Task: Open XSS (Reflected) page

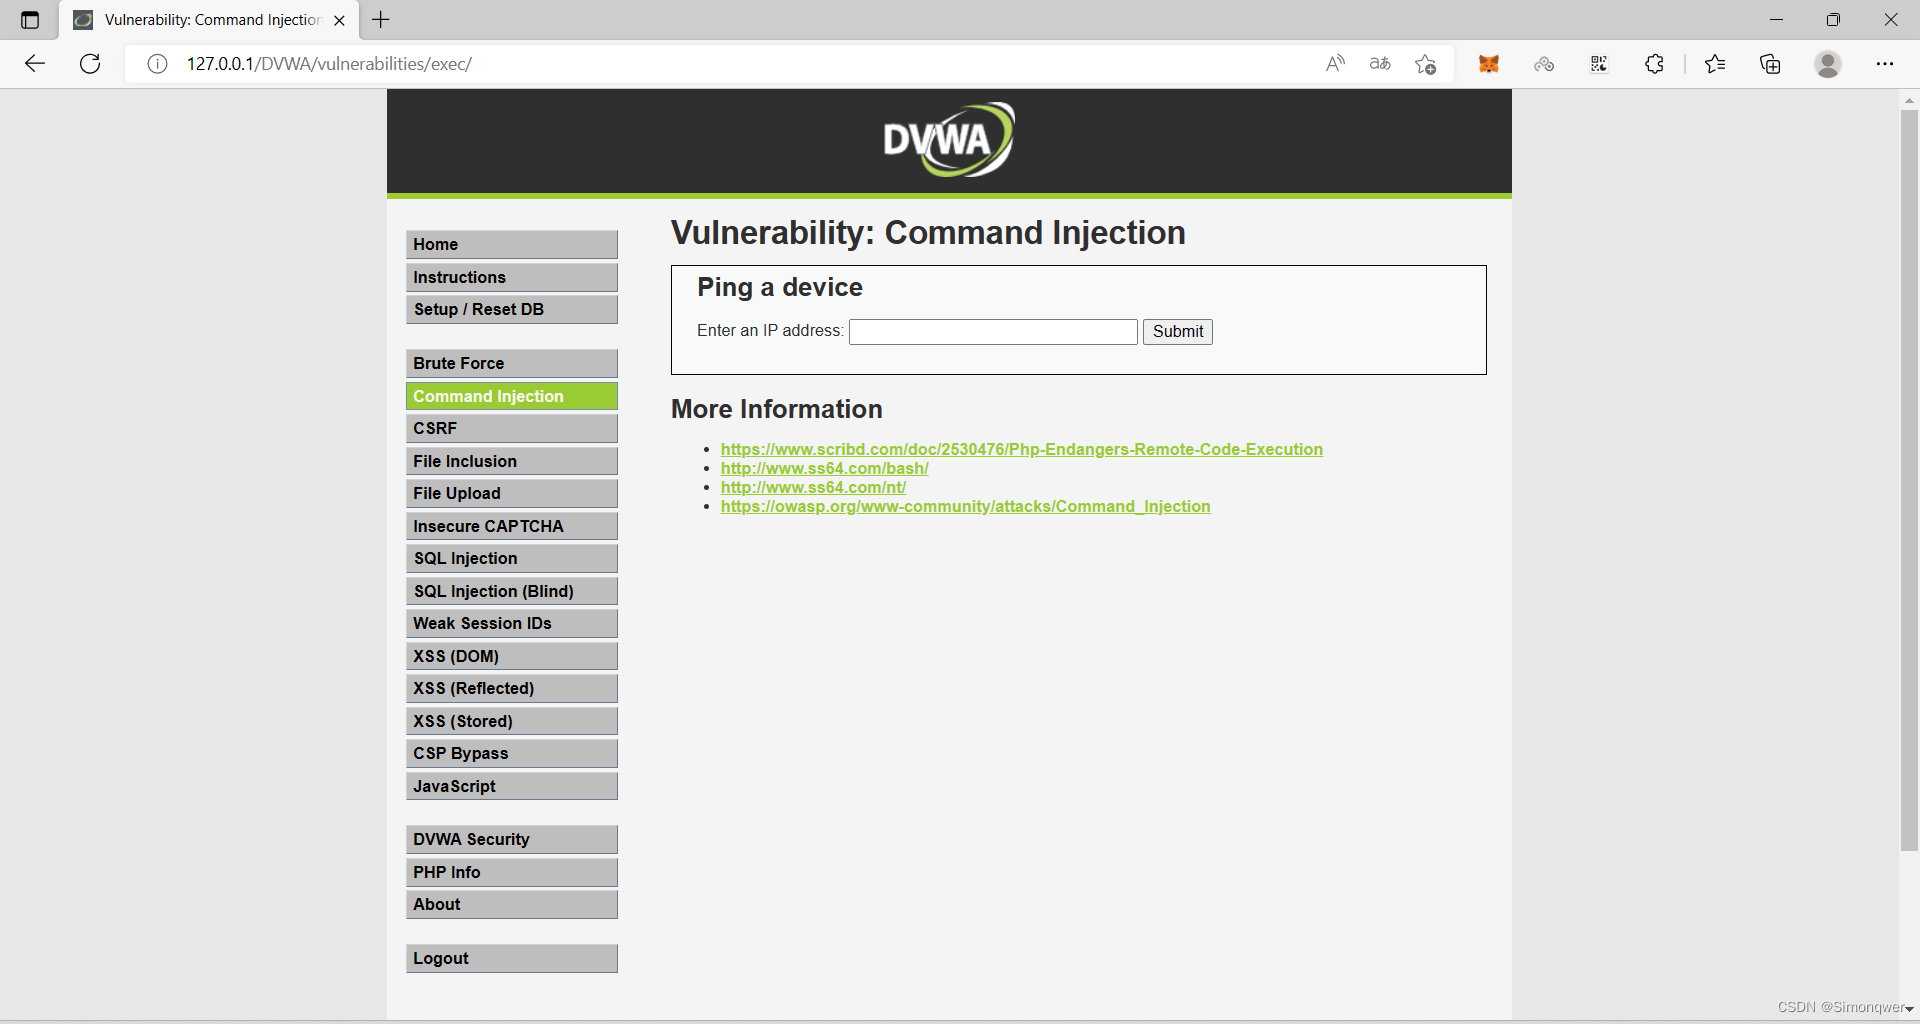Action: [512, 688]
